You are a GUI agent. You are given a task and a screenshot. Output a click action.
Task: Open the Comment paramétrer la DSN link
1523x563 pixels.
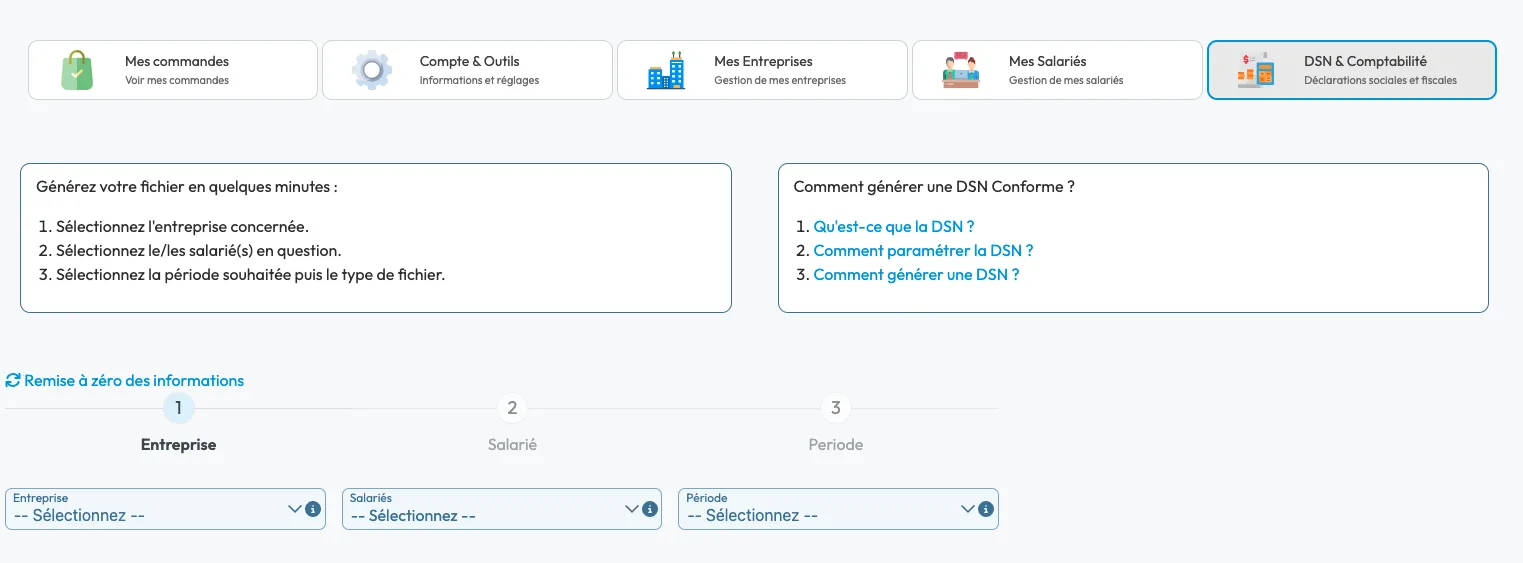pyautogui.click(x=923, y=251)
